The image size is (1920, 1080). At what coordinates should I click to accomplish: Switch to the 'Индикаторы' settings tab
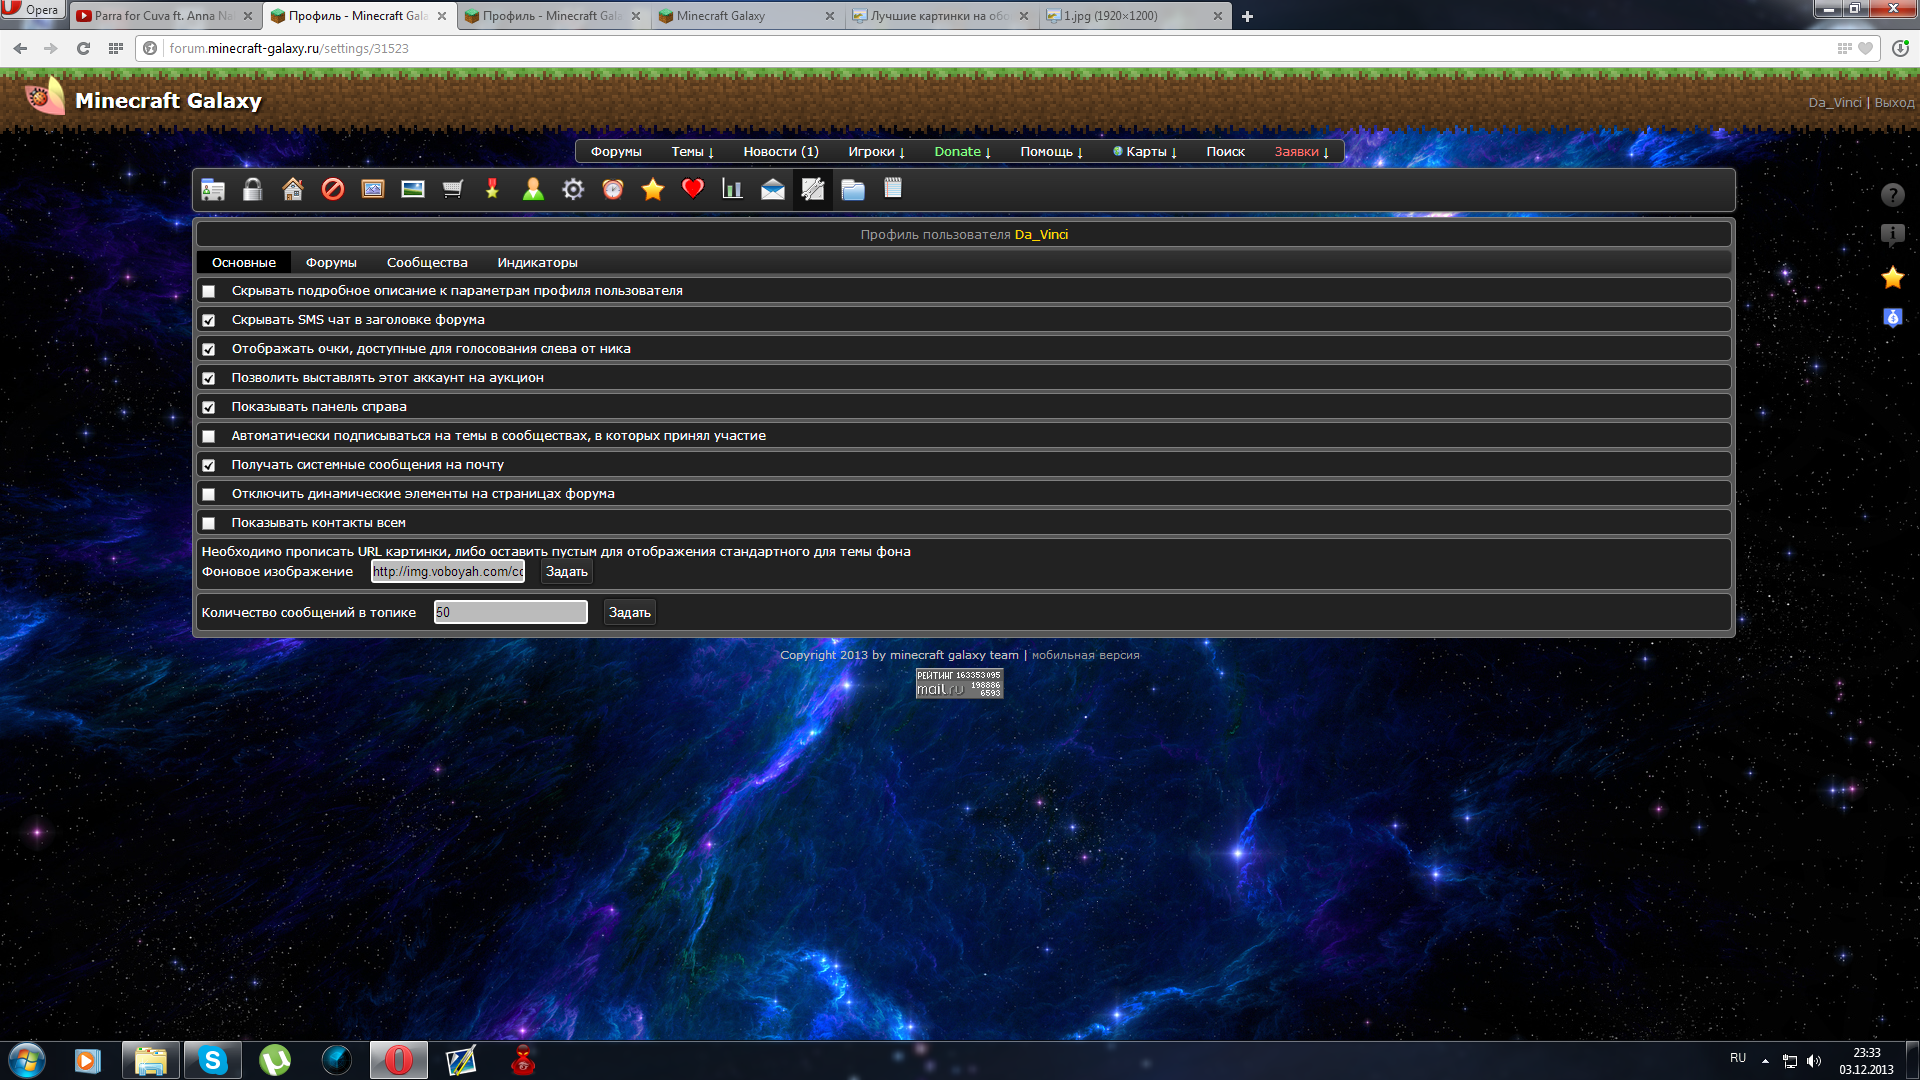pyautogui.click(x=537, y=263)
